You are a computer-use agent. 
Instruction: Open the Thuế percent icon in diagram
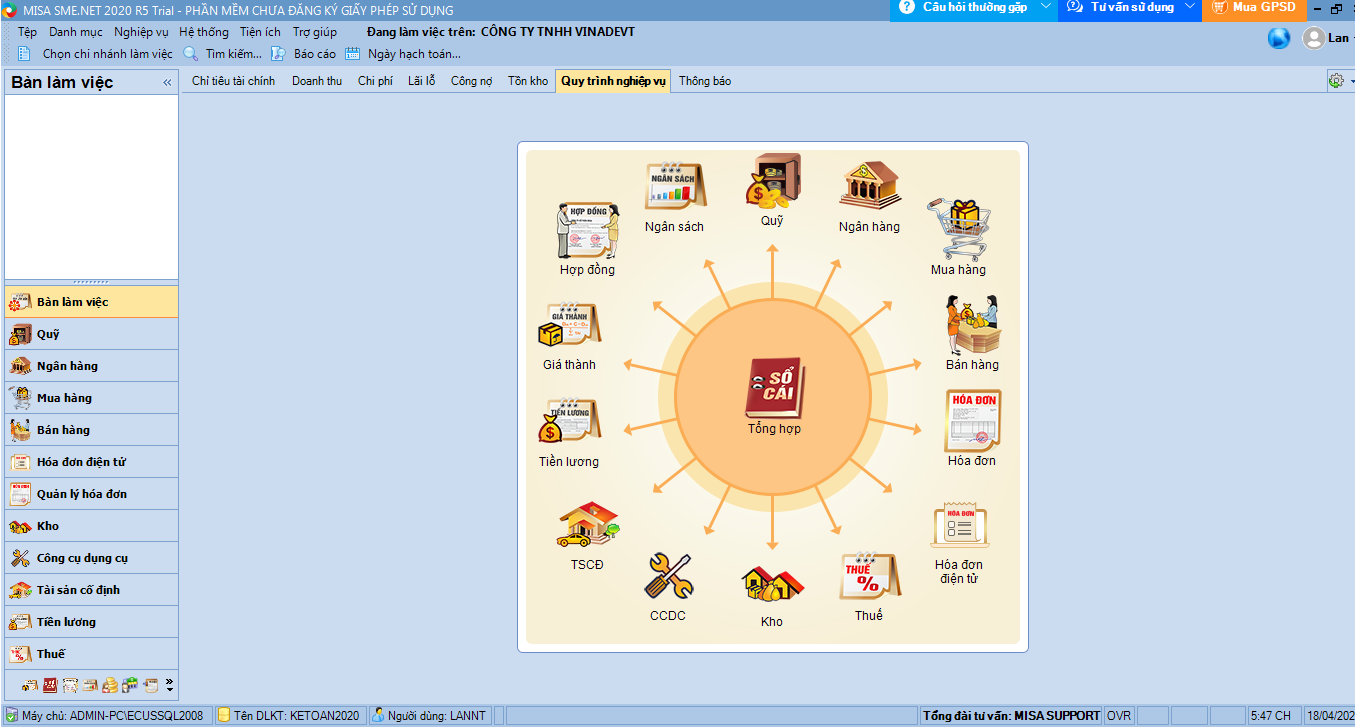coord(868,578)
